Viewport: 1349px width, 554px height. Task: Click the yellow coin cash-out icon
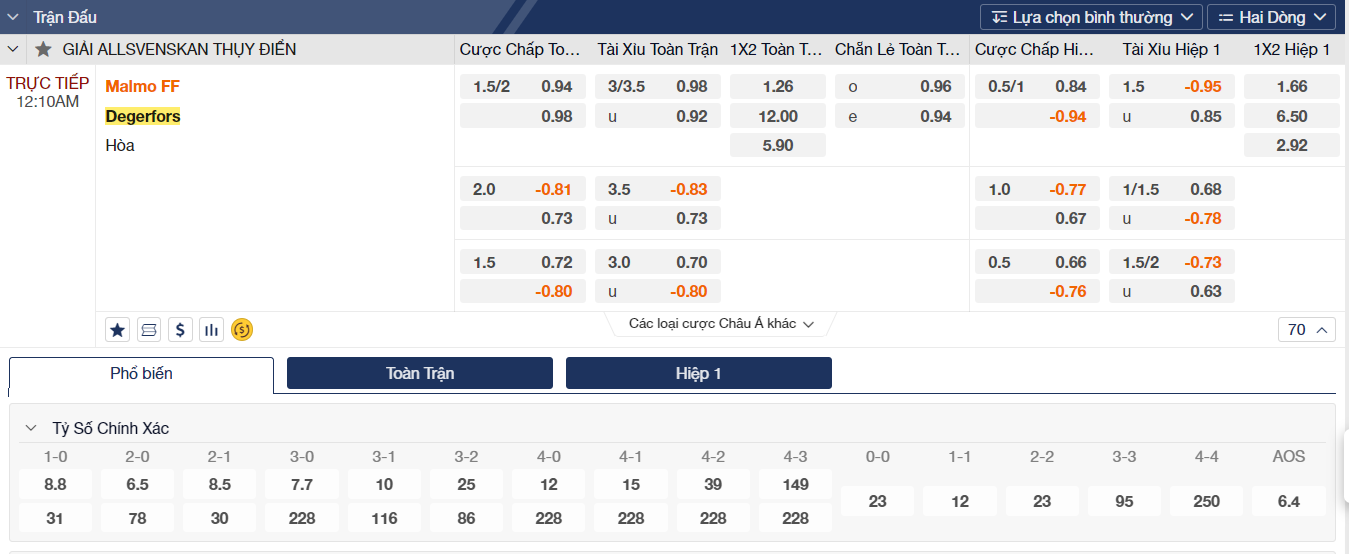point(242,329)
